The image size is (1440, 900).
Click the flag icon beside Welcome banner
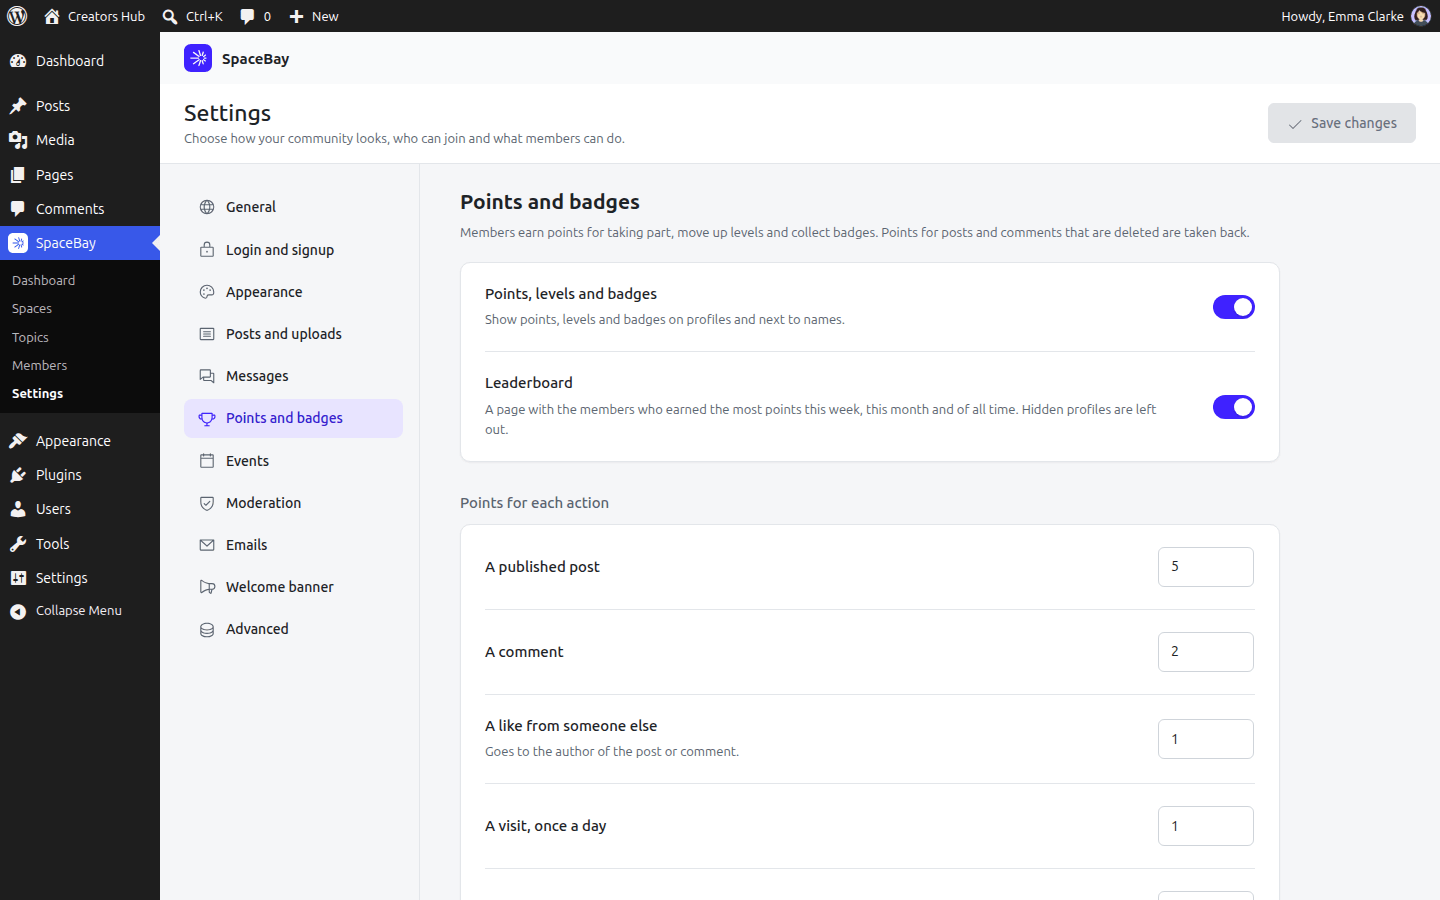click(207, 587)
